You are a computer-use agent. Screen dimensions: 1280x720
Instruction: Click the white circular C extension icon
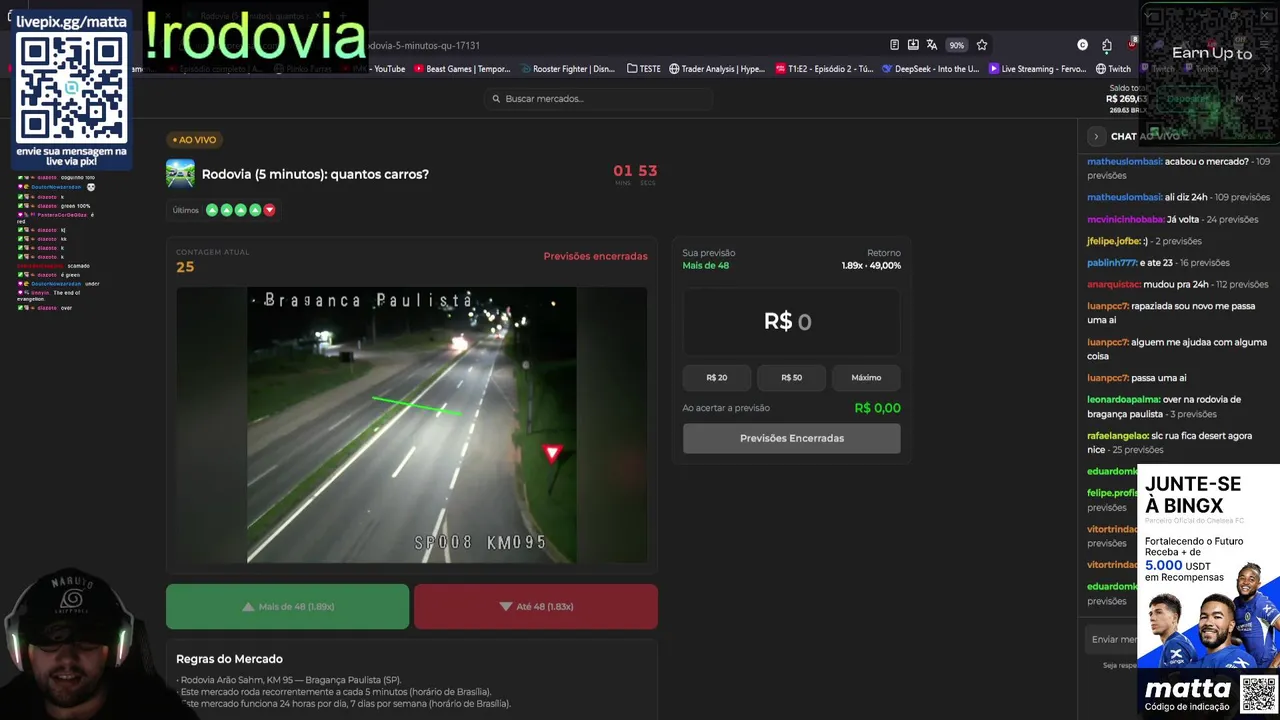click(x=1082, y=45)
